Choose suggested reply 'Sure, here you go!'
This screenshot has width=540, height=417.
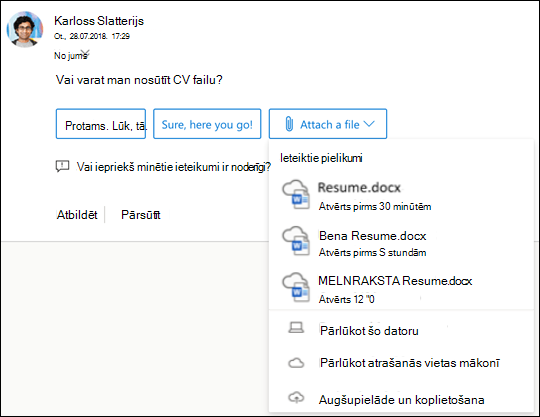(207, 124)
